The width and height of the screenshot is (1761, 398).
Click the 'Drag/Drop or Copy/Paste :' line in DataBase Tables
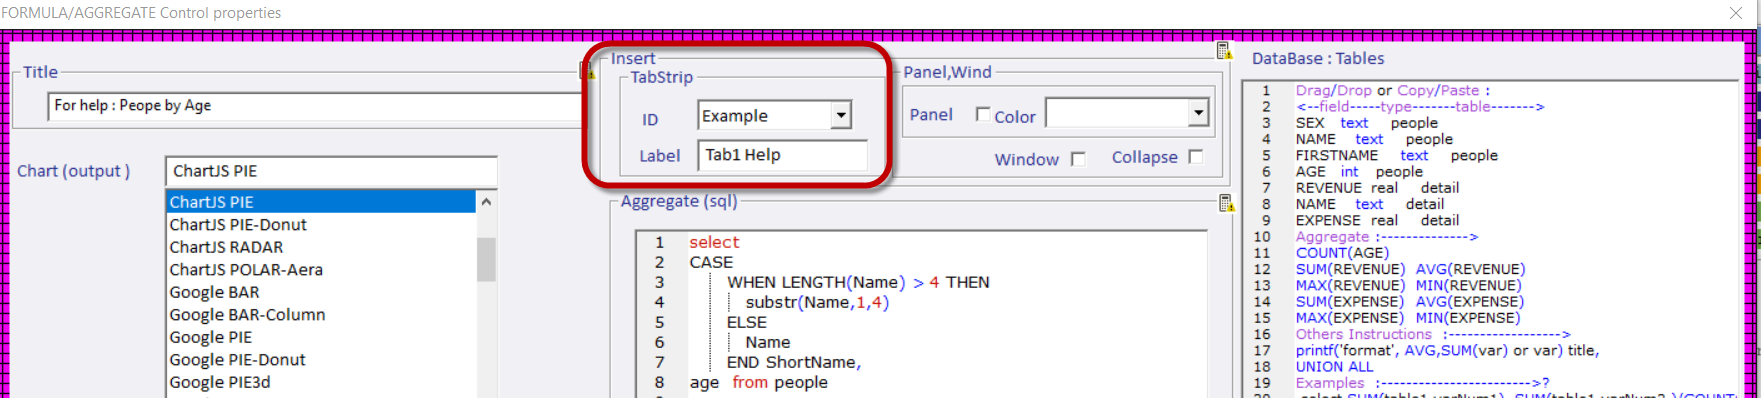point(1393,90)
